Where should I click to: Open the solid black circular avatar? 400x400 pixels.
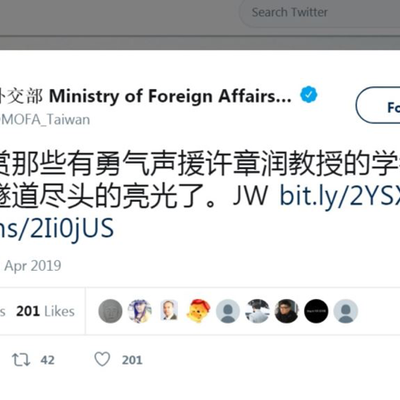316,311
